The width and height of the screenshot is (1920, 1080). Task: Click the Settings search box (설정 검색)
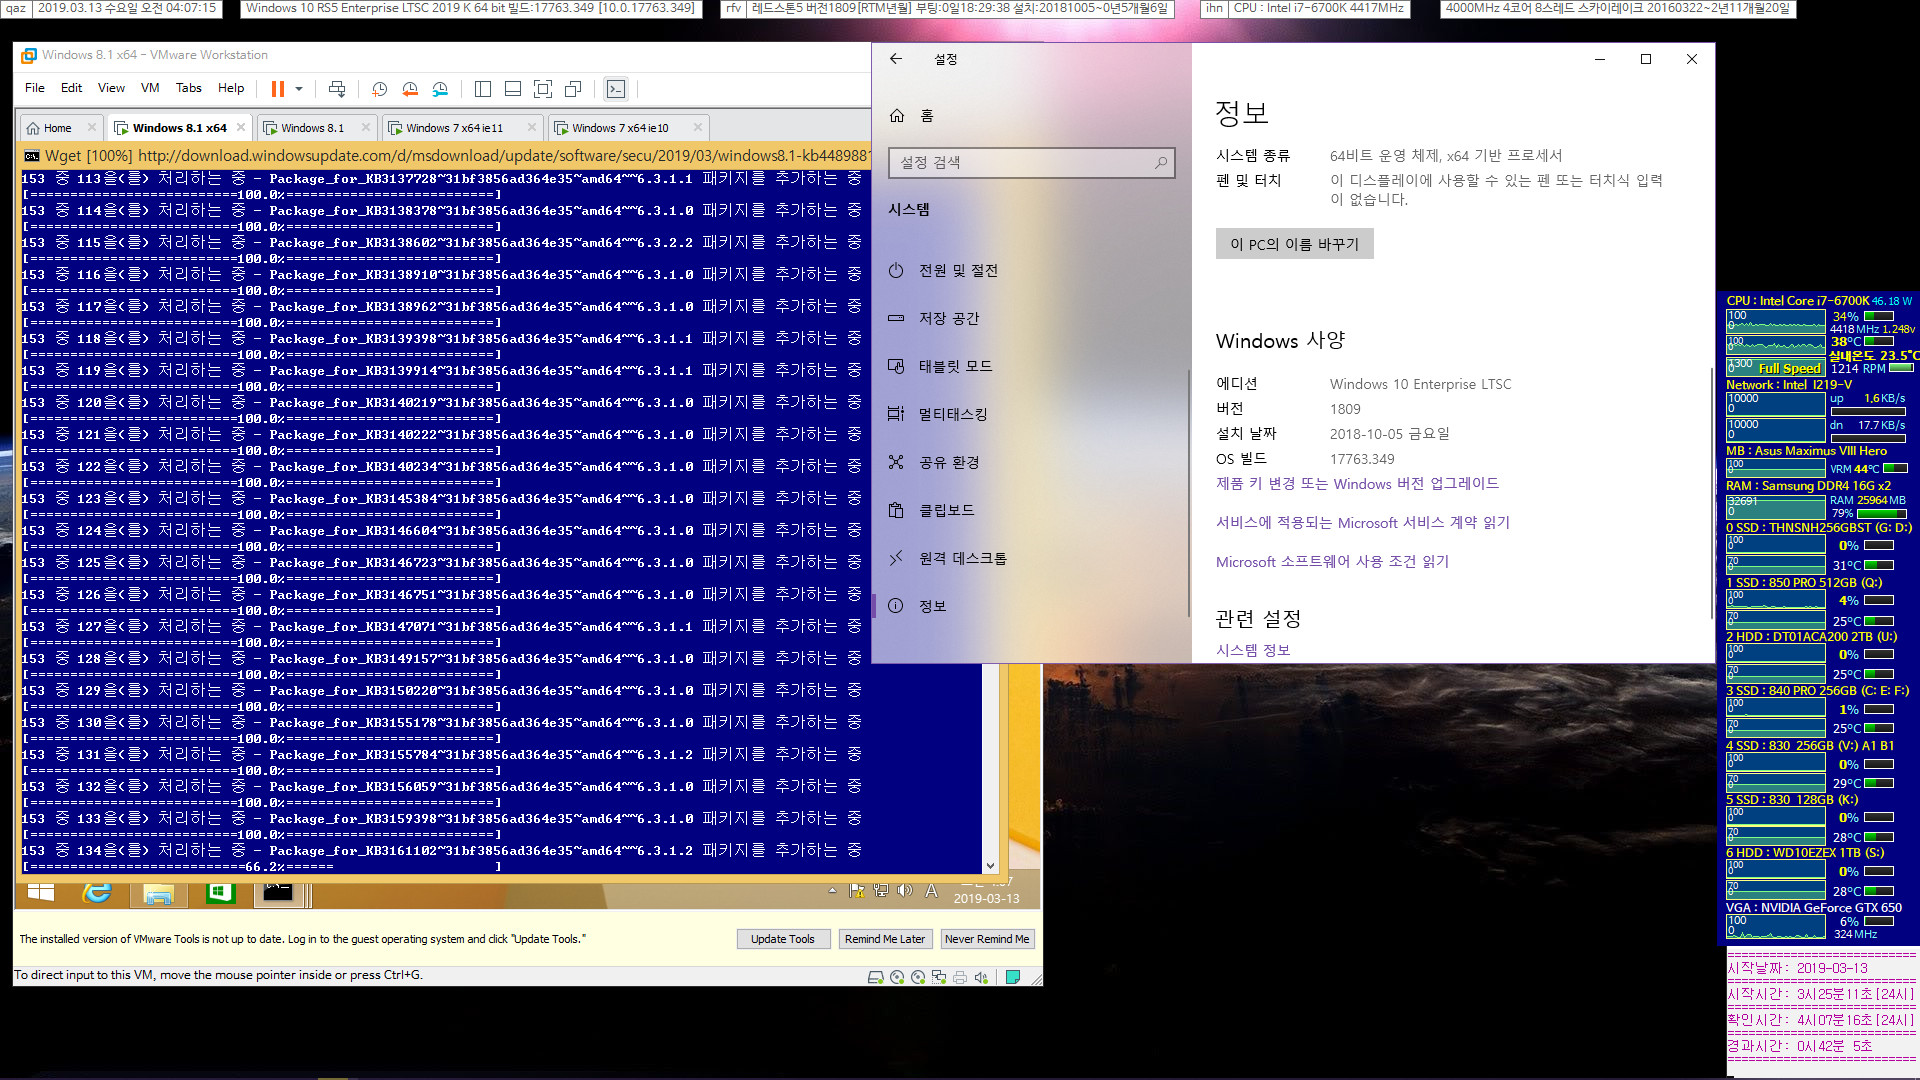[1031, 162]
